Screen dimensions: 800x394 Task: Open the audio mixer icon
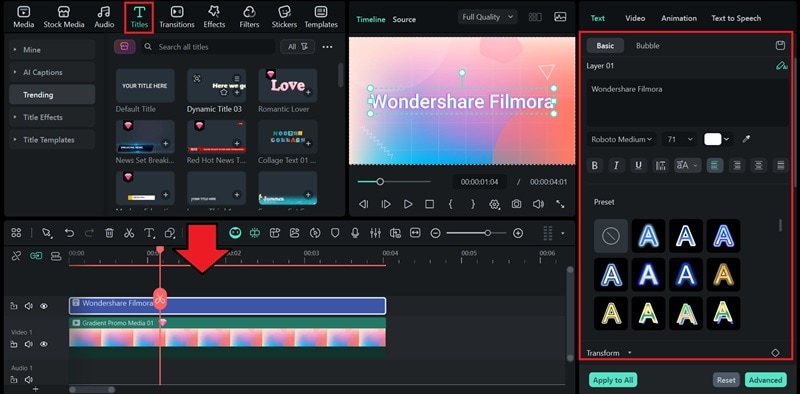tap(375, 233)
